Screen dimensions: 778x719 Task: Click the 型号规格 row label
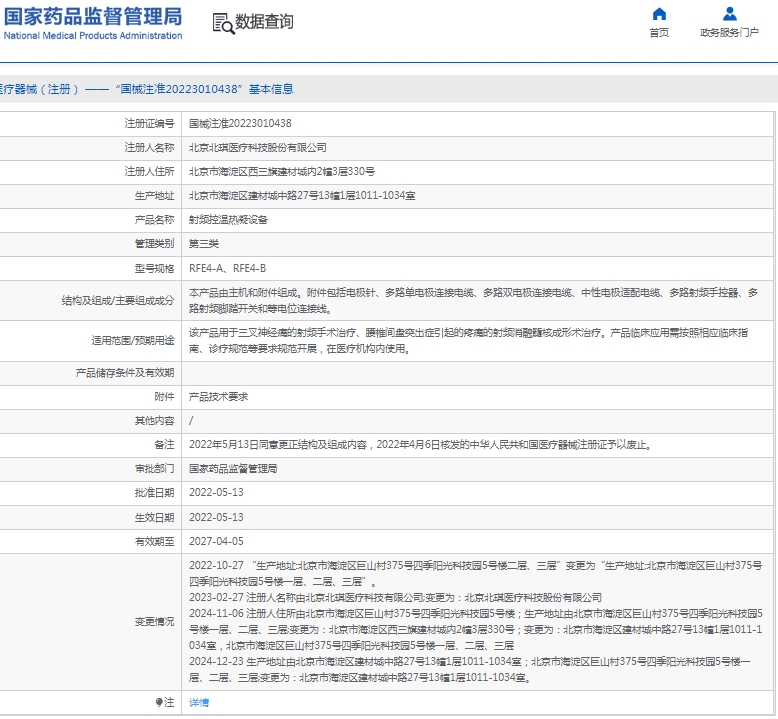pos(154,268)
